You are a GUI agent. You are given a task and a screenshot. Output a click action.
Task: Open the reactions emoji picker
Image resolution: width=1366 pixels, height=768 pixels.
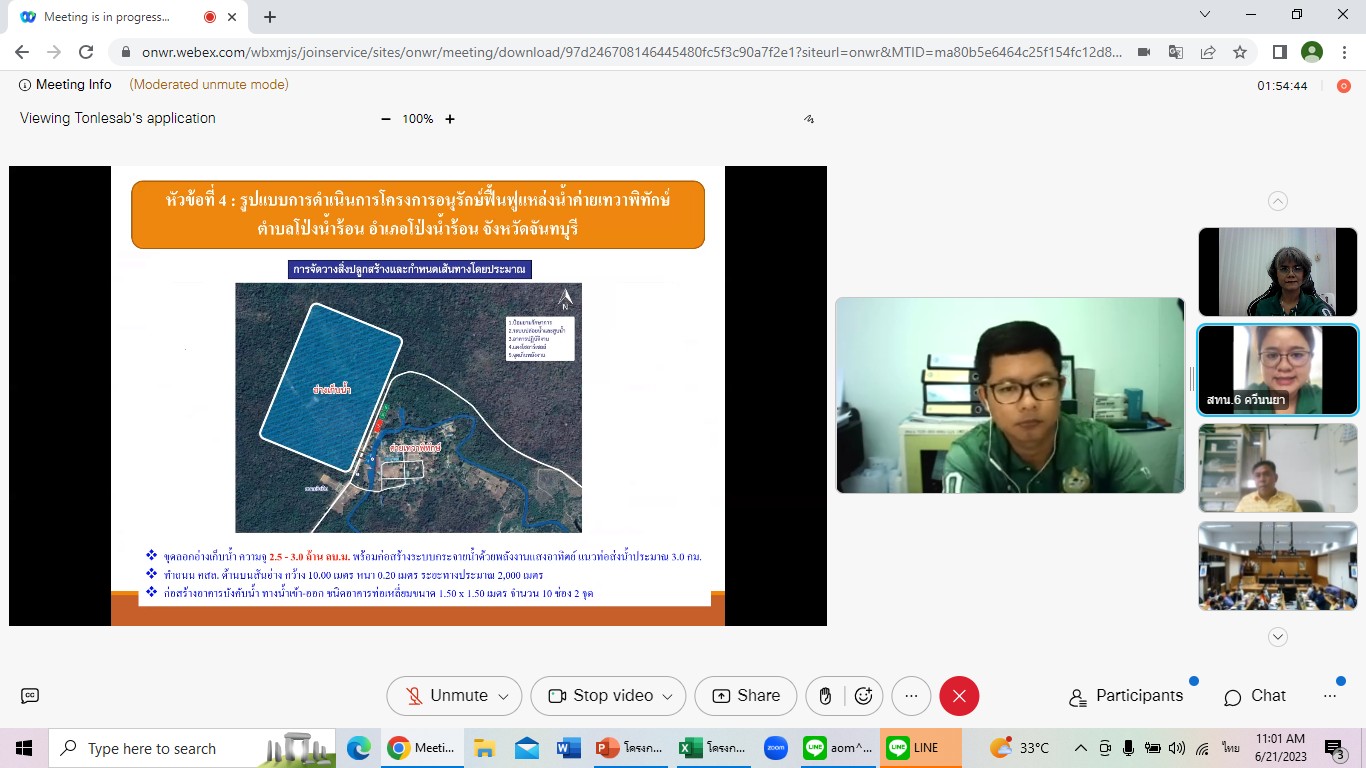864,696
